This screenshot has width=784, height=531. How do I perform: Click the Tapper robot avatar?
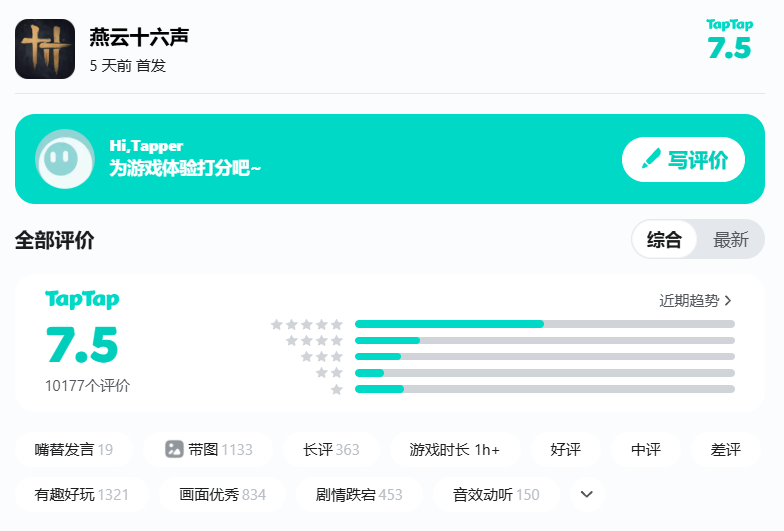65,159
